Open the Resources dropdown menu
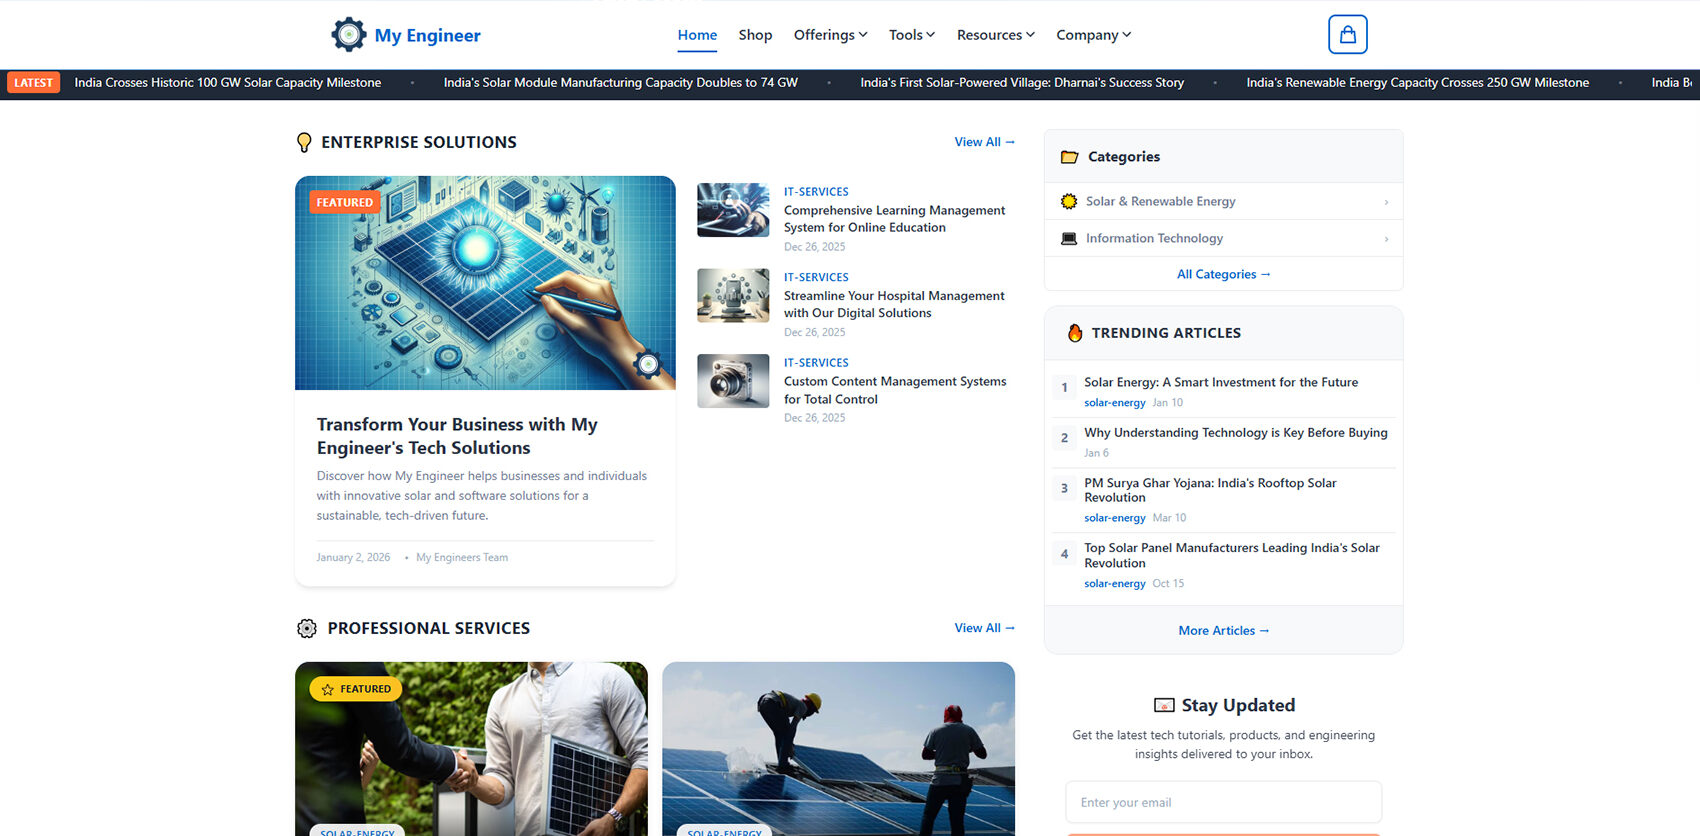This screenshot has width=1700, height=836. [995, 35]
